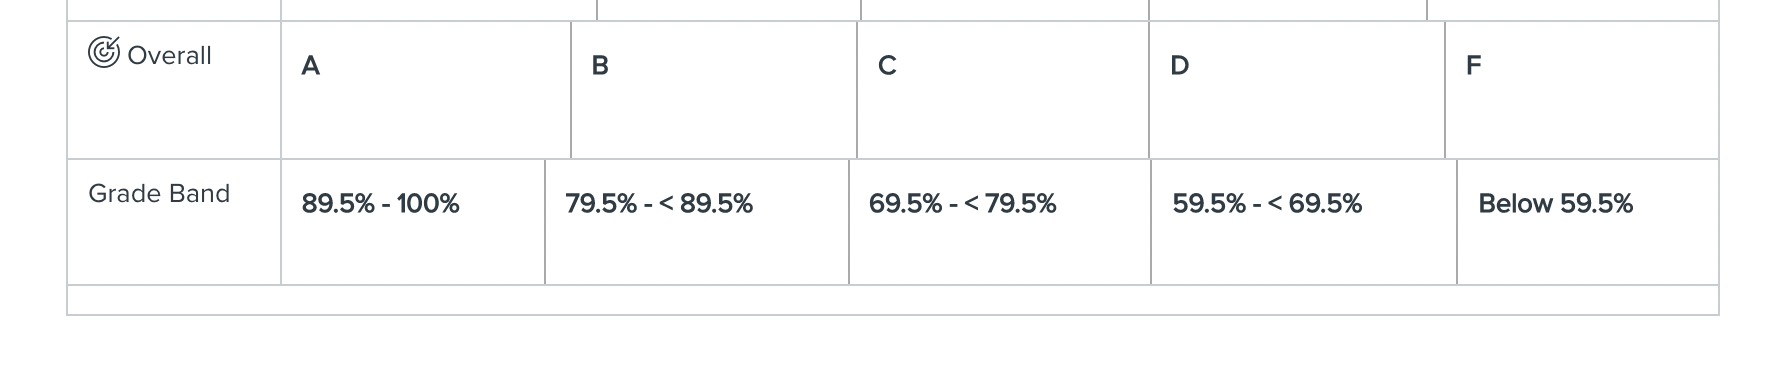Click partial top cell above D grade
The image size is (1782, 384).
(1288, 10)
